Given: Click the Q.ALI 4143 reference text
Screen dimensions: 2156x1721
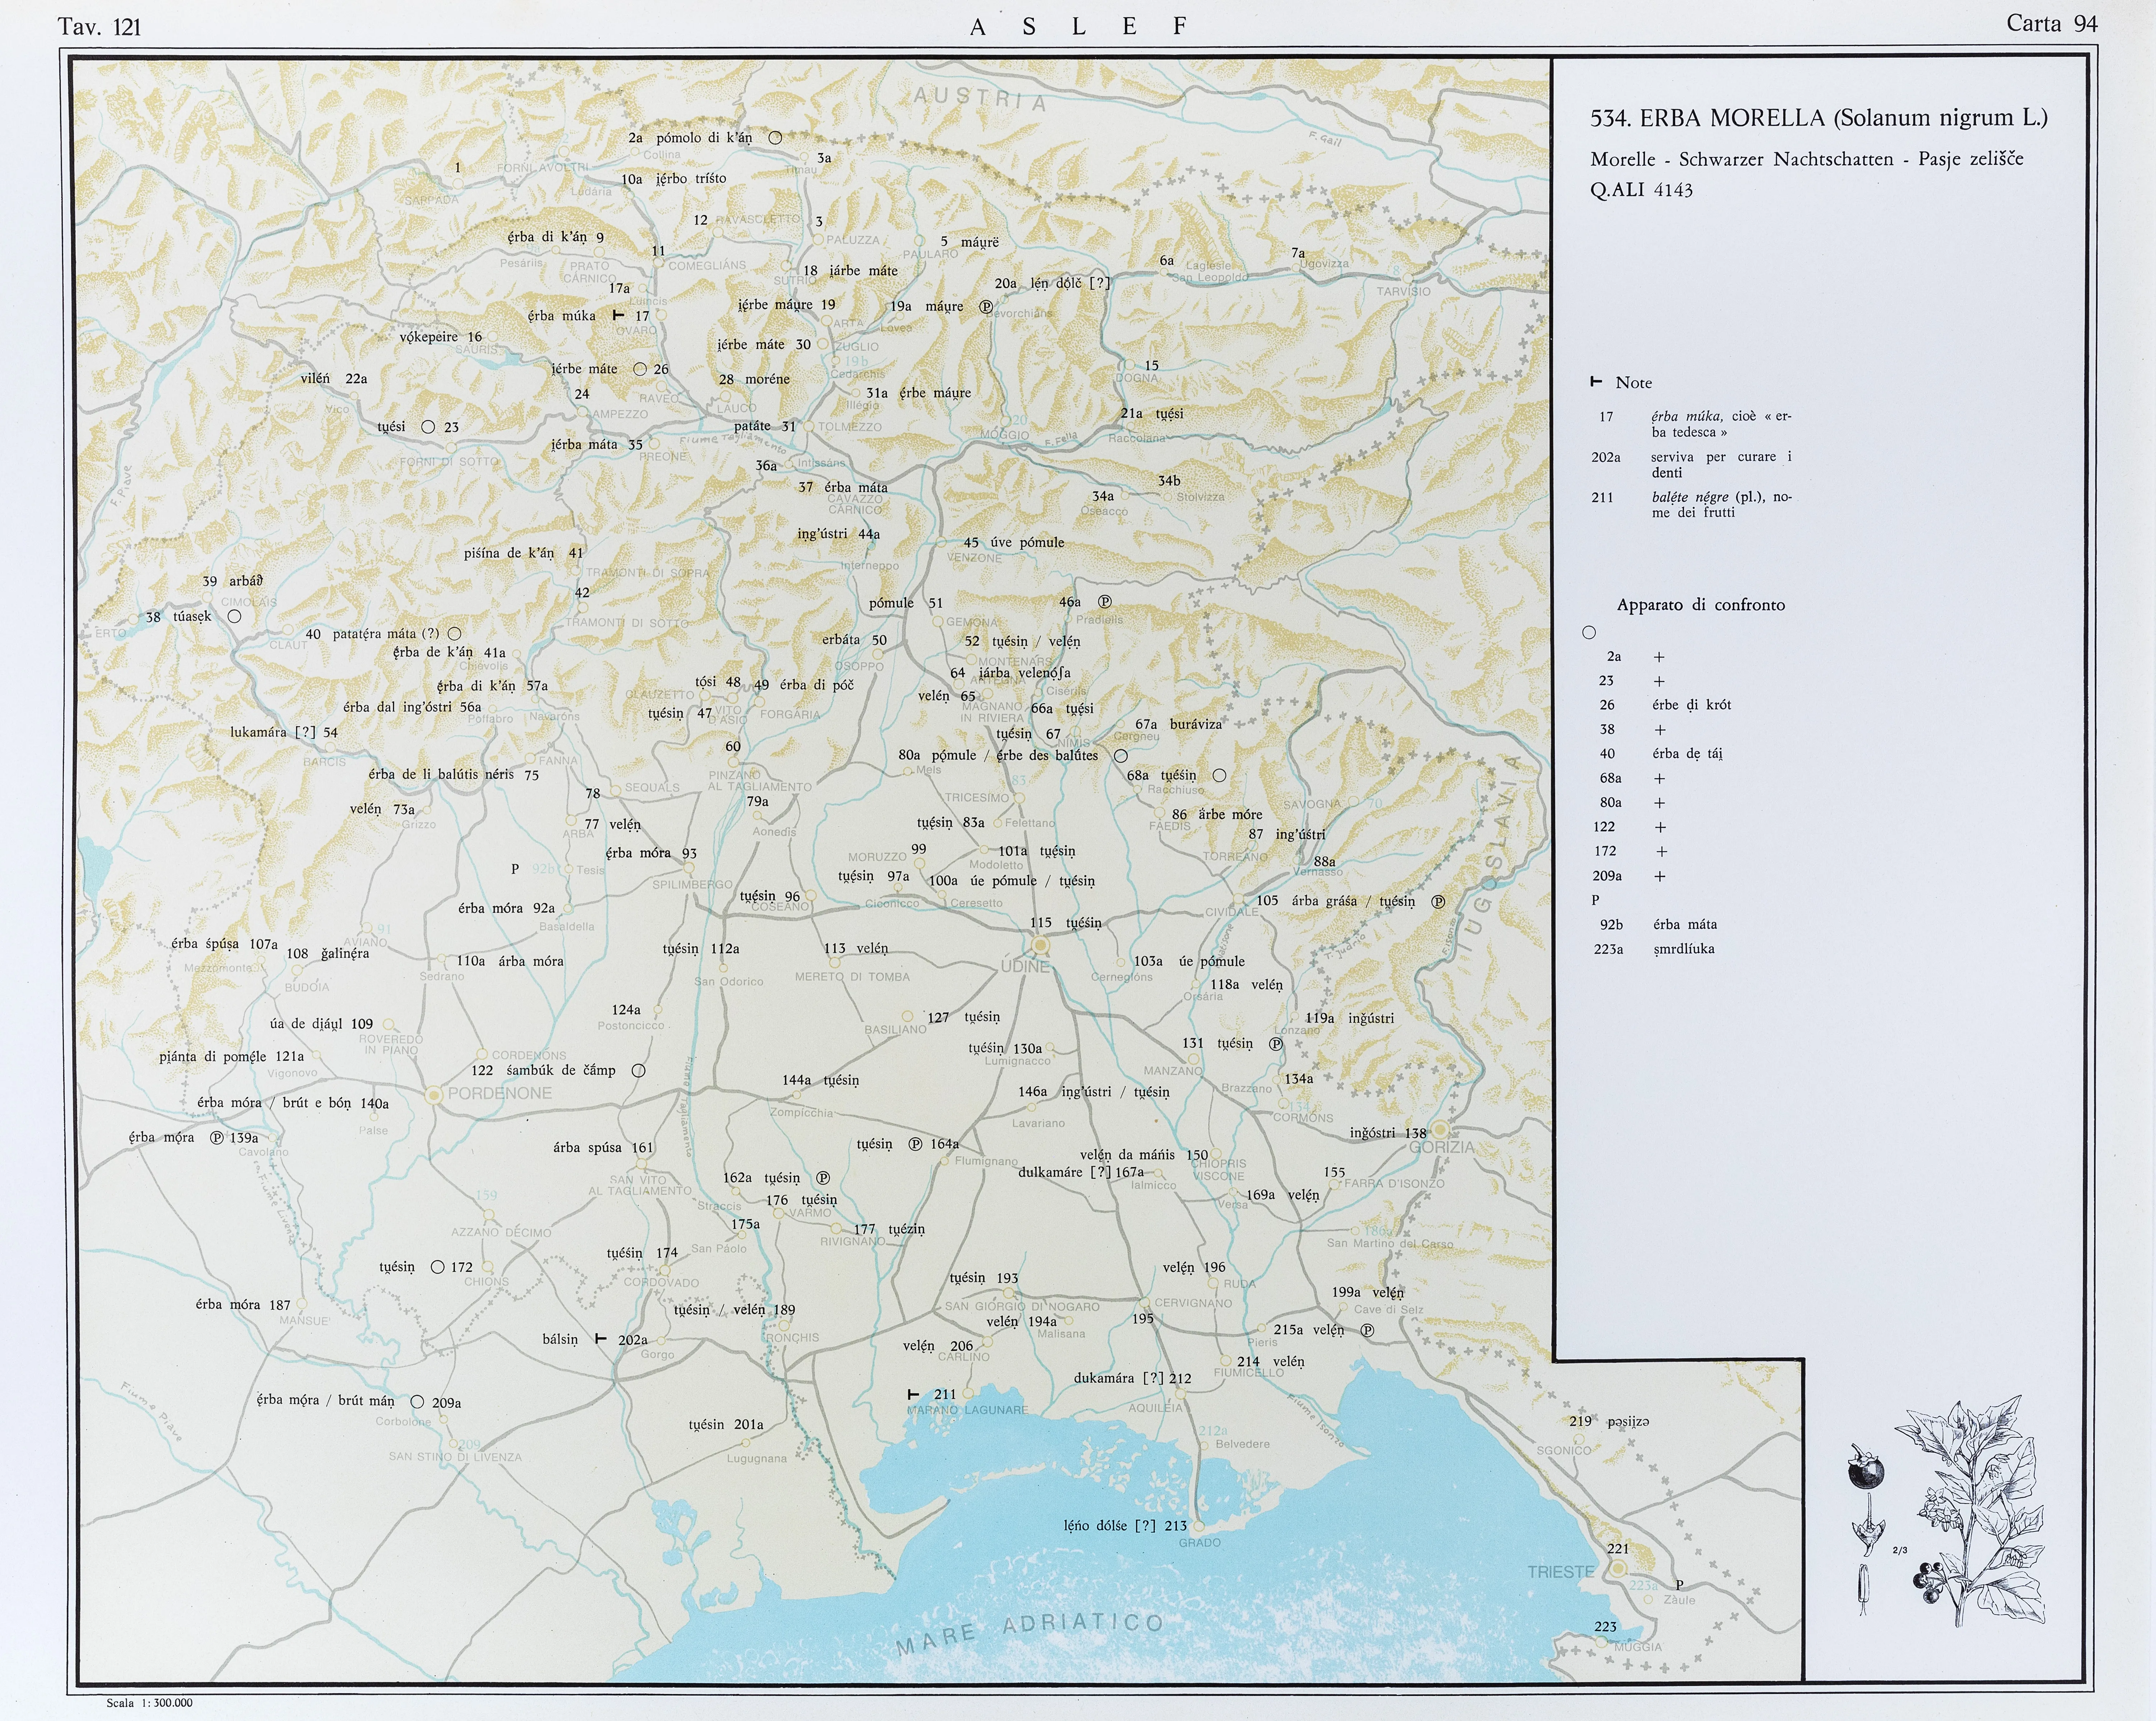Looking at the screenshot, I should pyautogui.click(x=1641, y=190).
